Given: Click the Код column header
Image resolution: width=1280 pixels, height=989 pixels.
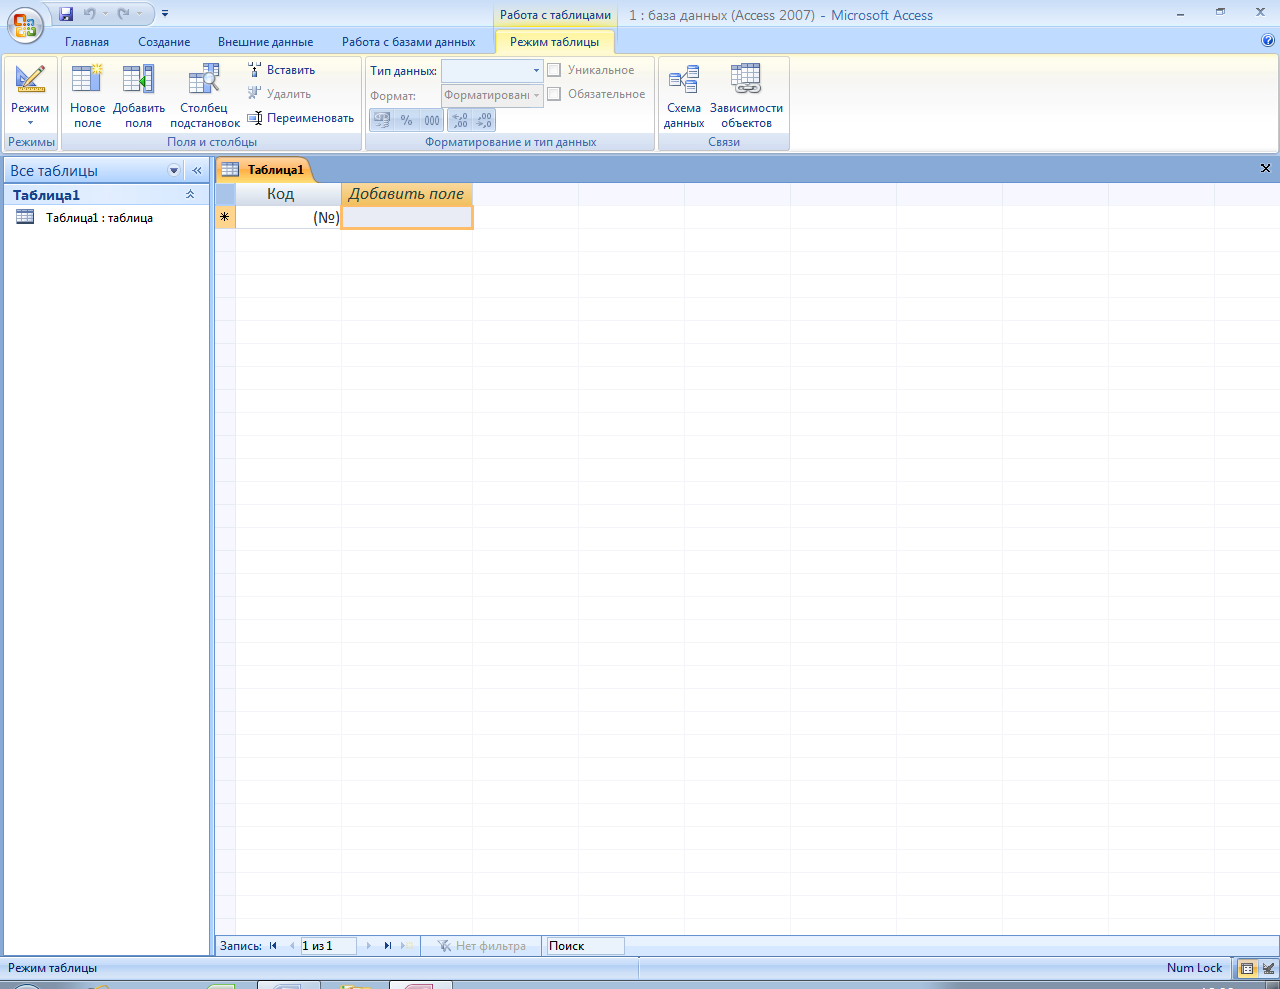Looking at the screenshot, I should pos(289,194).
